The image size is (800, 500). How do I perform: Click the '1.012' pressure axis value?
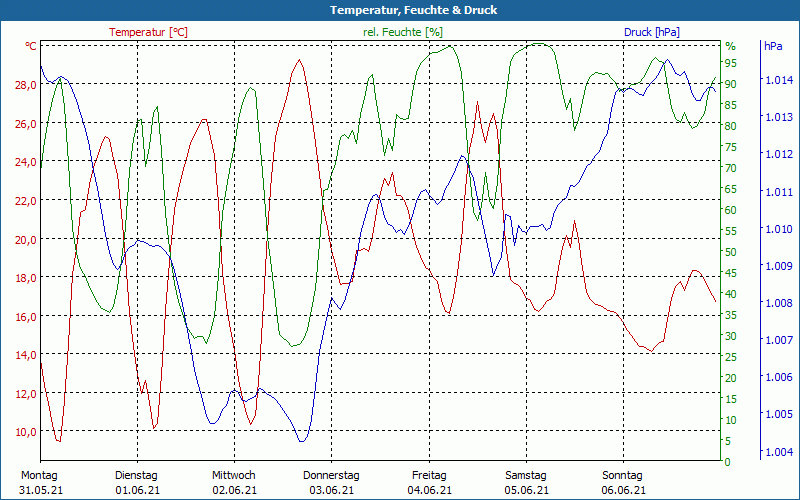(x=778, y=154)
